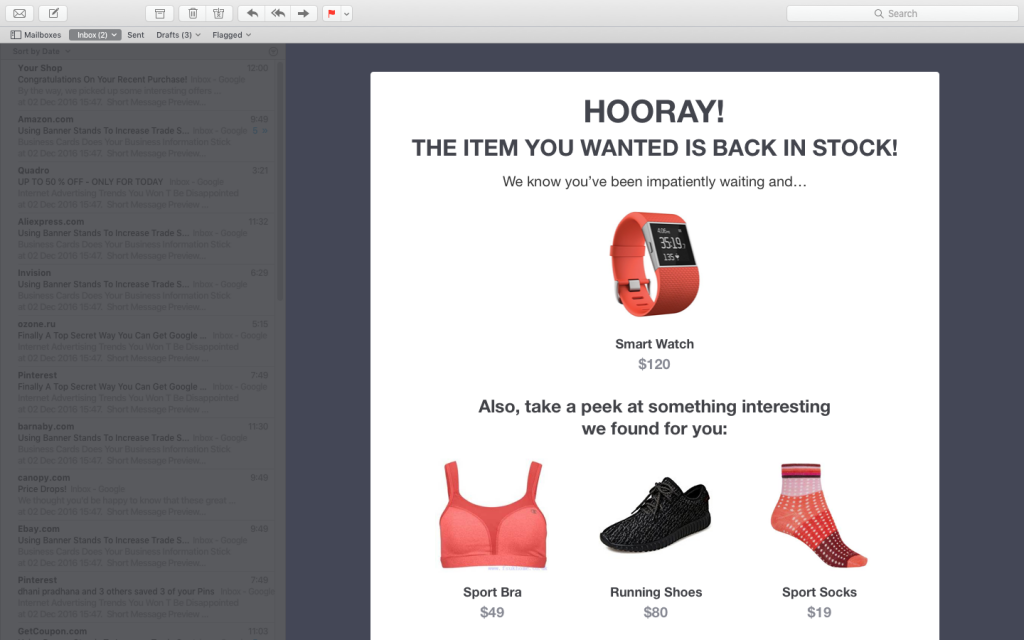Open the Quadro 50% off email

(142, 187)
